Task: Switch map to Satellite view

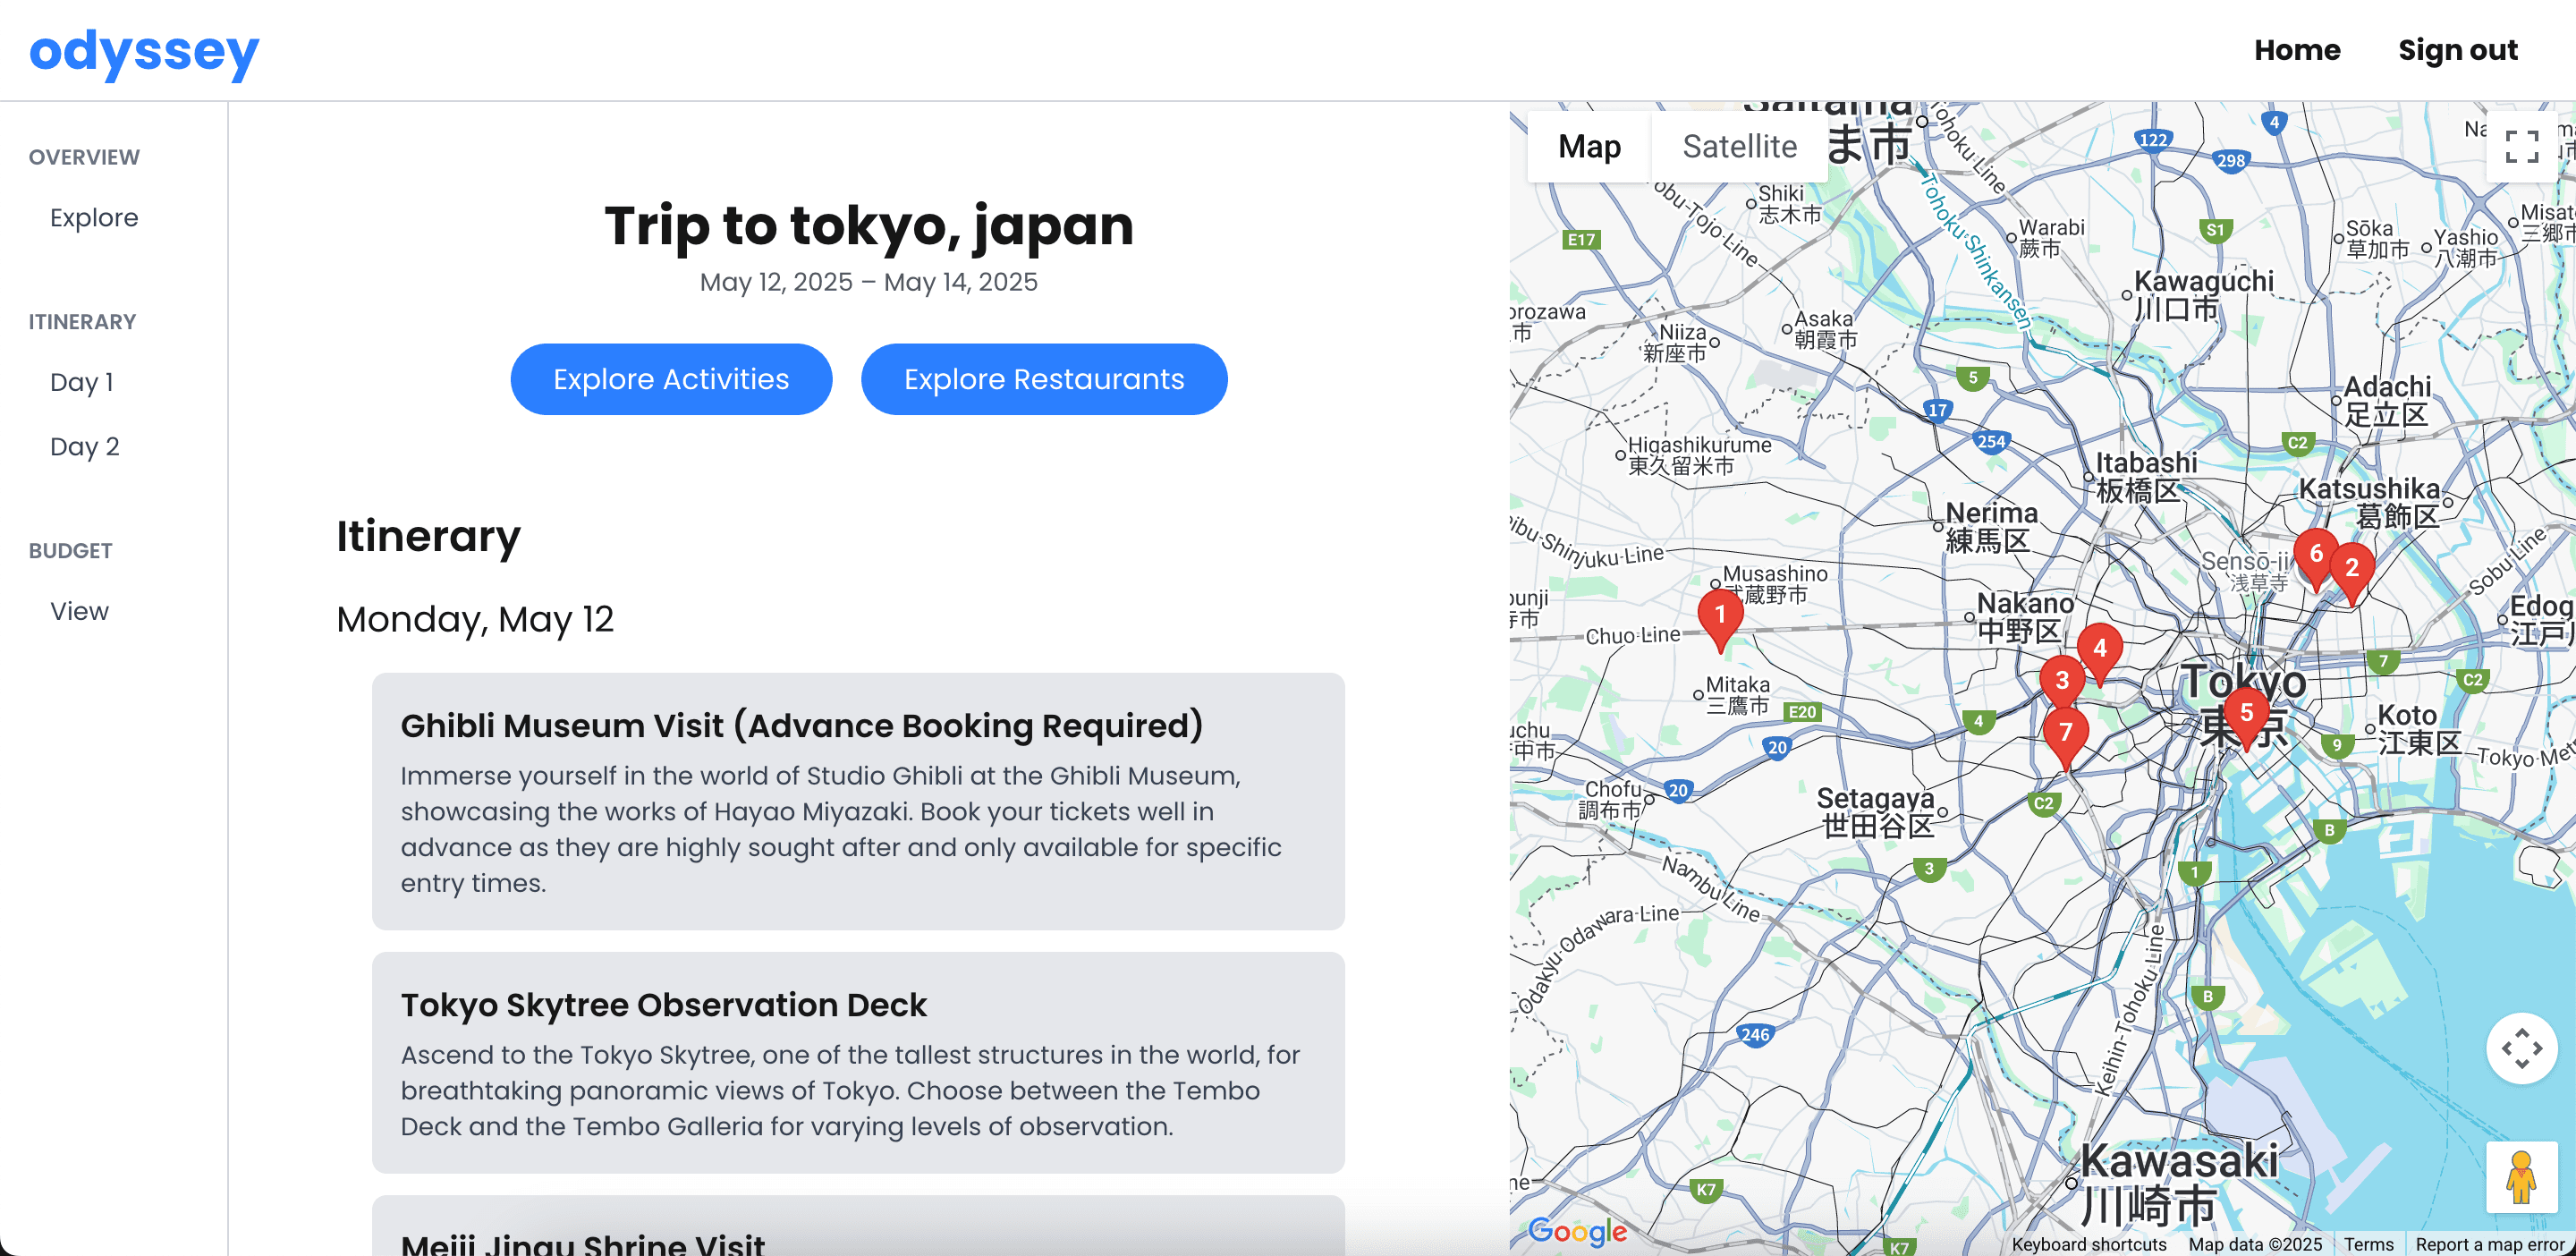Action: pos(1739,146)
